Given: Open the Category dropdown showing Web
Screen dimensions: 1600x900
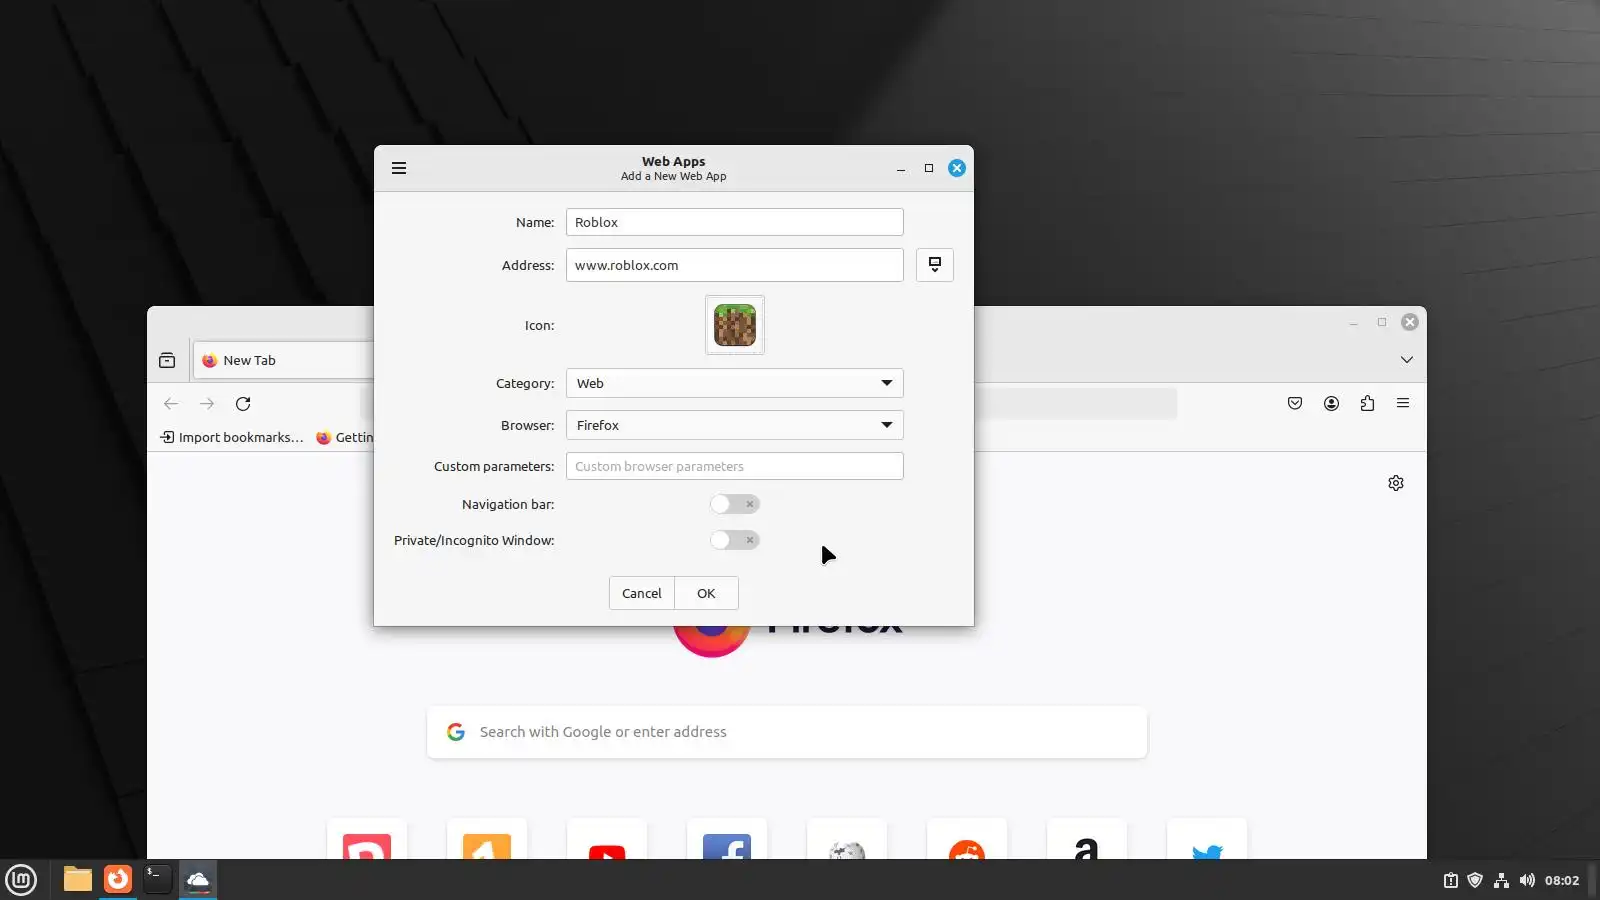Looking at the screenshot, I should (735, 383).
